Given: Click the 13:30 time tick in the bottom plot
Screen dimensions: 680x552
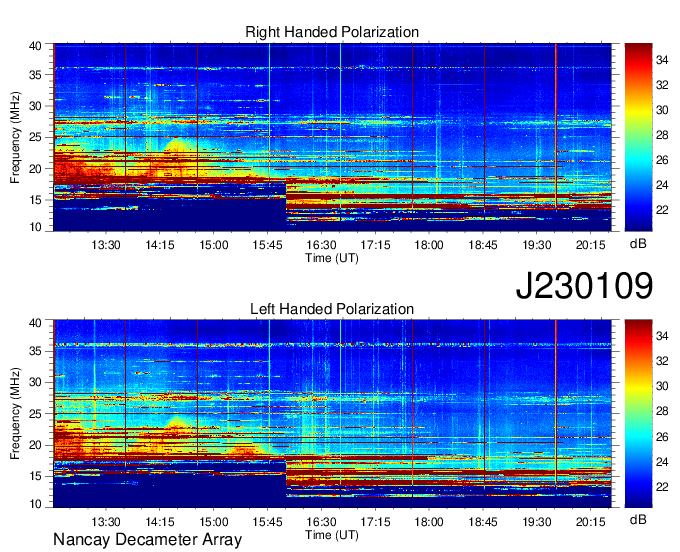Looking at the screenshot, I should [106, 522].
